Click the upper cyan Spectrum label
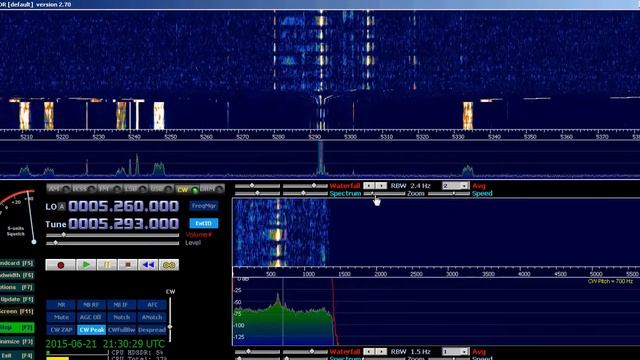The image size is (640, 360). [x=345, y=193]
